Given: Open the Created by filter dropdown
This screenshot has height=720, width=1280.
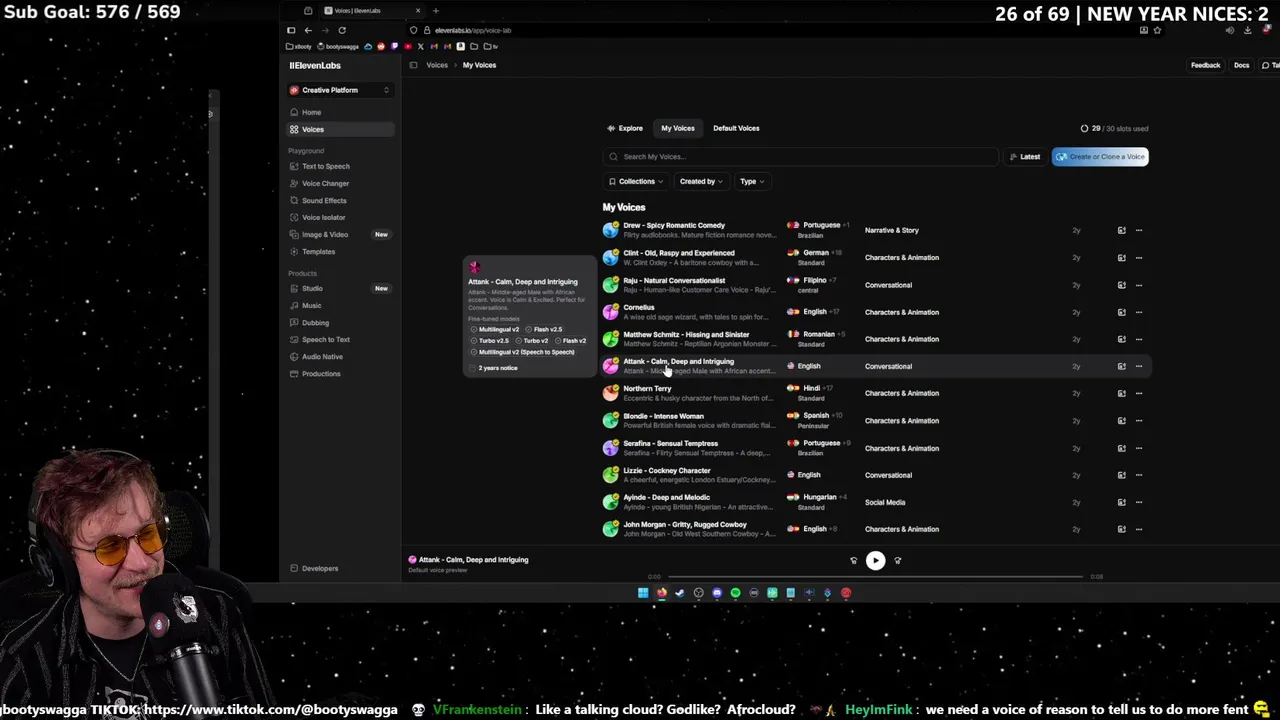Looking at the screenshot, I should point(701,181).
